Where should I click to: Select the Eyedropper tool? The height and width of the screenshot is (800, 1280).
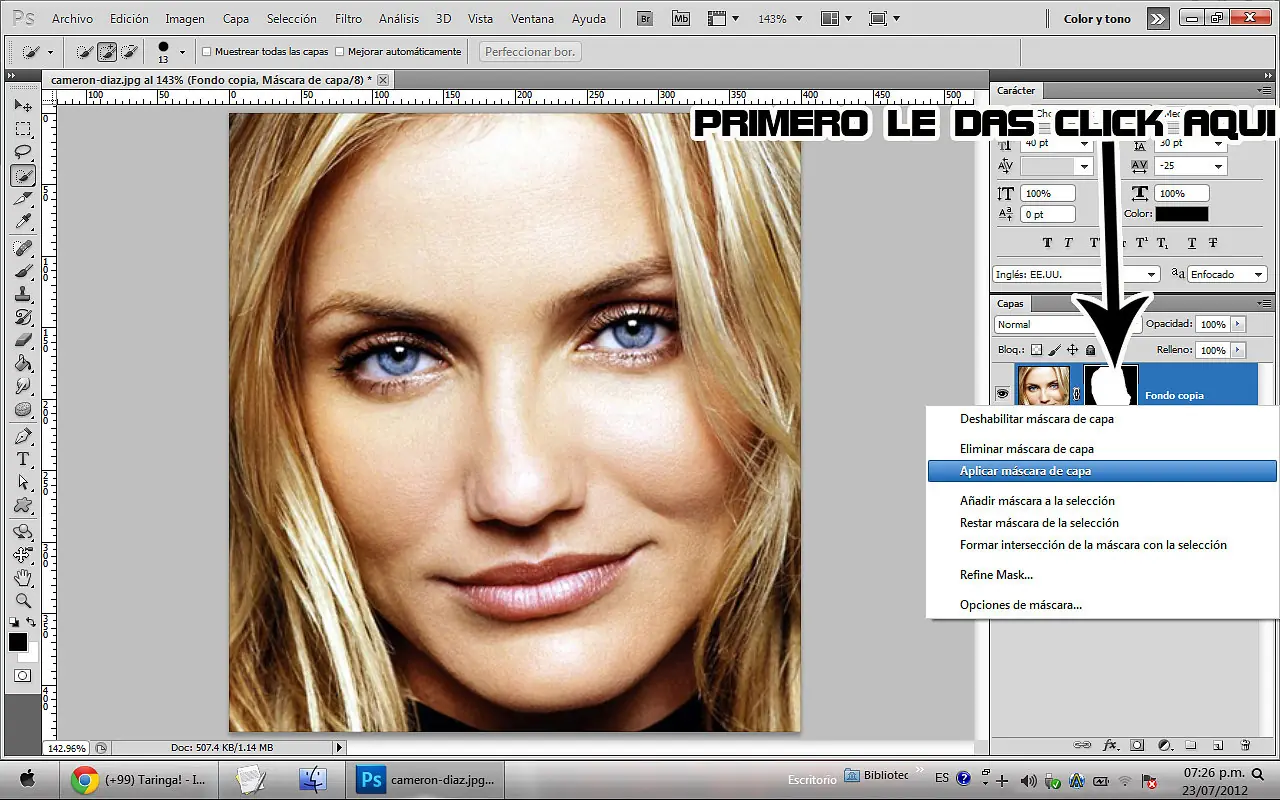pos(23,221)
